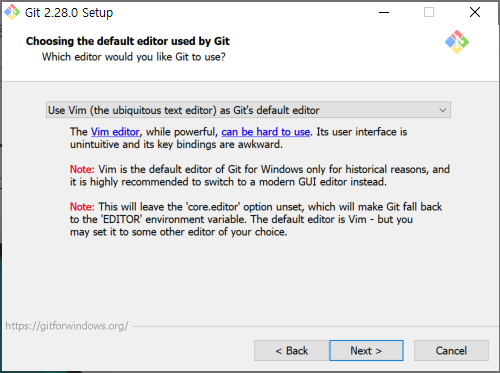This screenshot has width=500, height=373.
Task: Click the chevron arrow of the editor dropdown
Action: pyautogui.click(x=443, y=110)
